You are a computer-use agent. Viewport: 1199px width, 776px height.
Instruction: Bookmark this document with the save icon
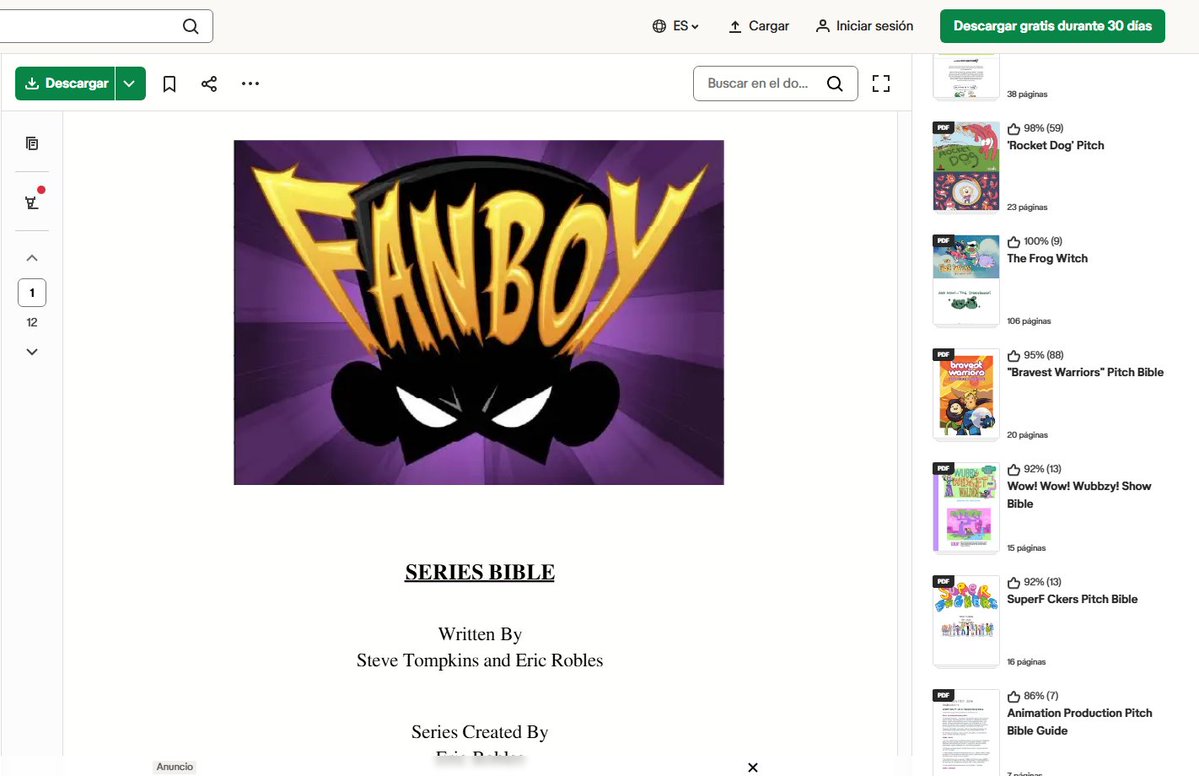tap(170, 83)
